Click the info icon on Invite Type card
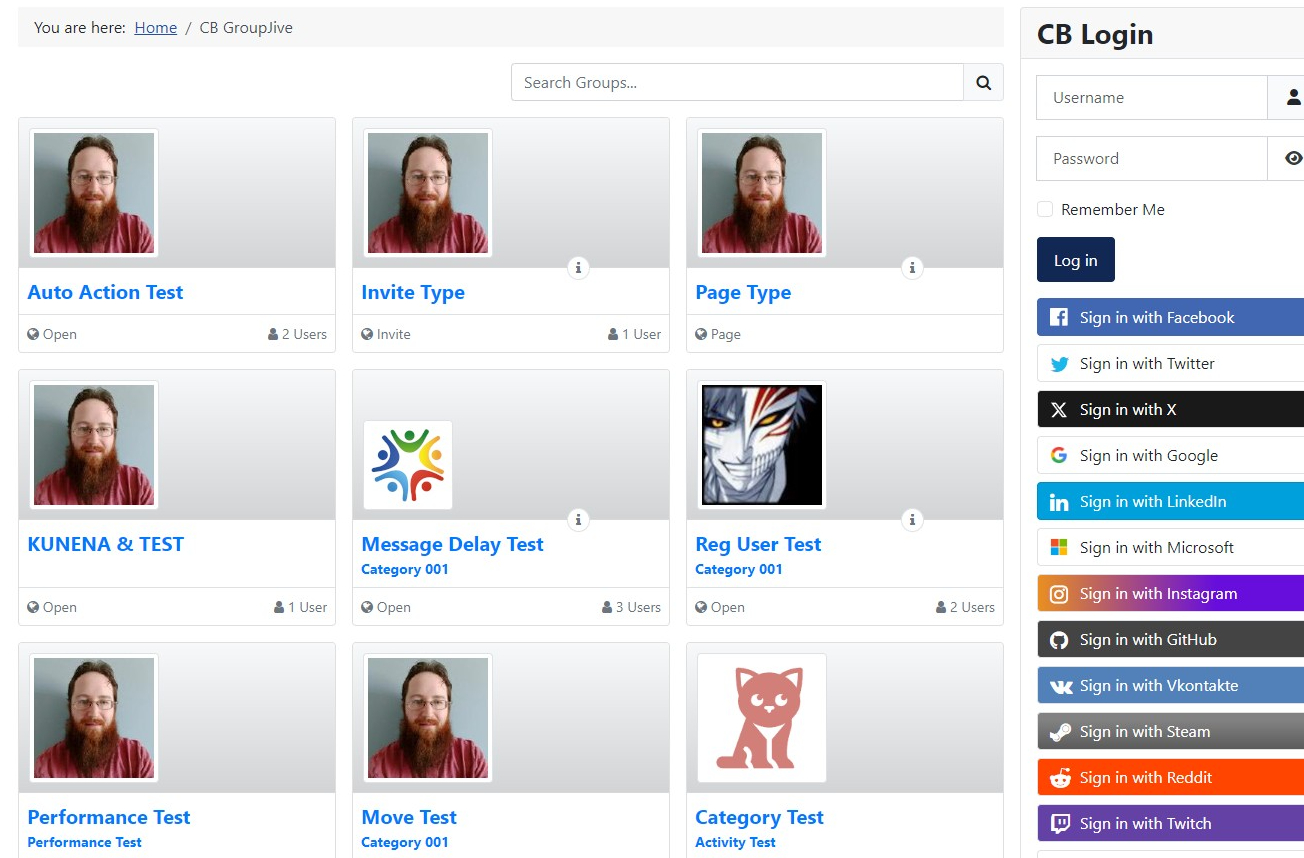The width and height of the screenshot is (1304, 858). coord(578,267)
